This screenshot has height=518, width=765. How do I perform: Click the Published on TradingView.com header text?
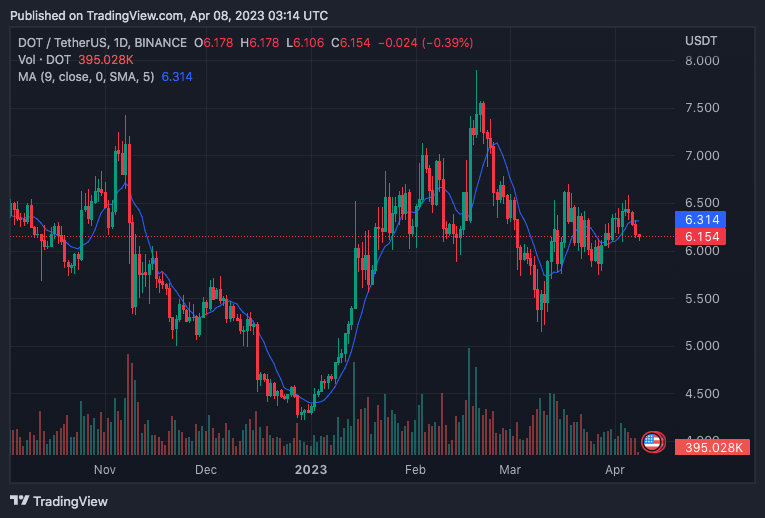pos(169,16)
